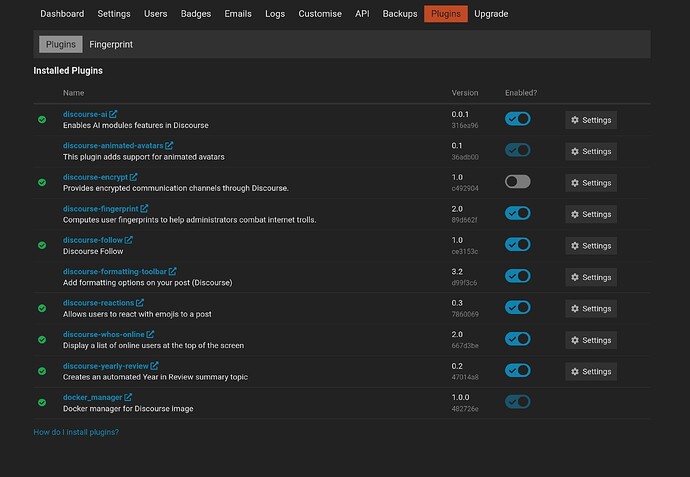Click green check badge for docker_manager

[42, 403]
